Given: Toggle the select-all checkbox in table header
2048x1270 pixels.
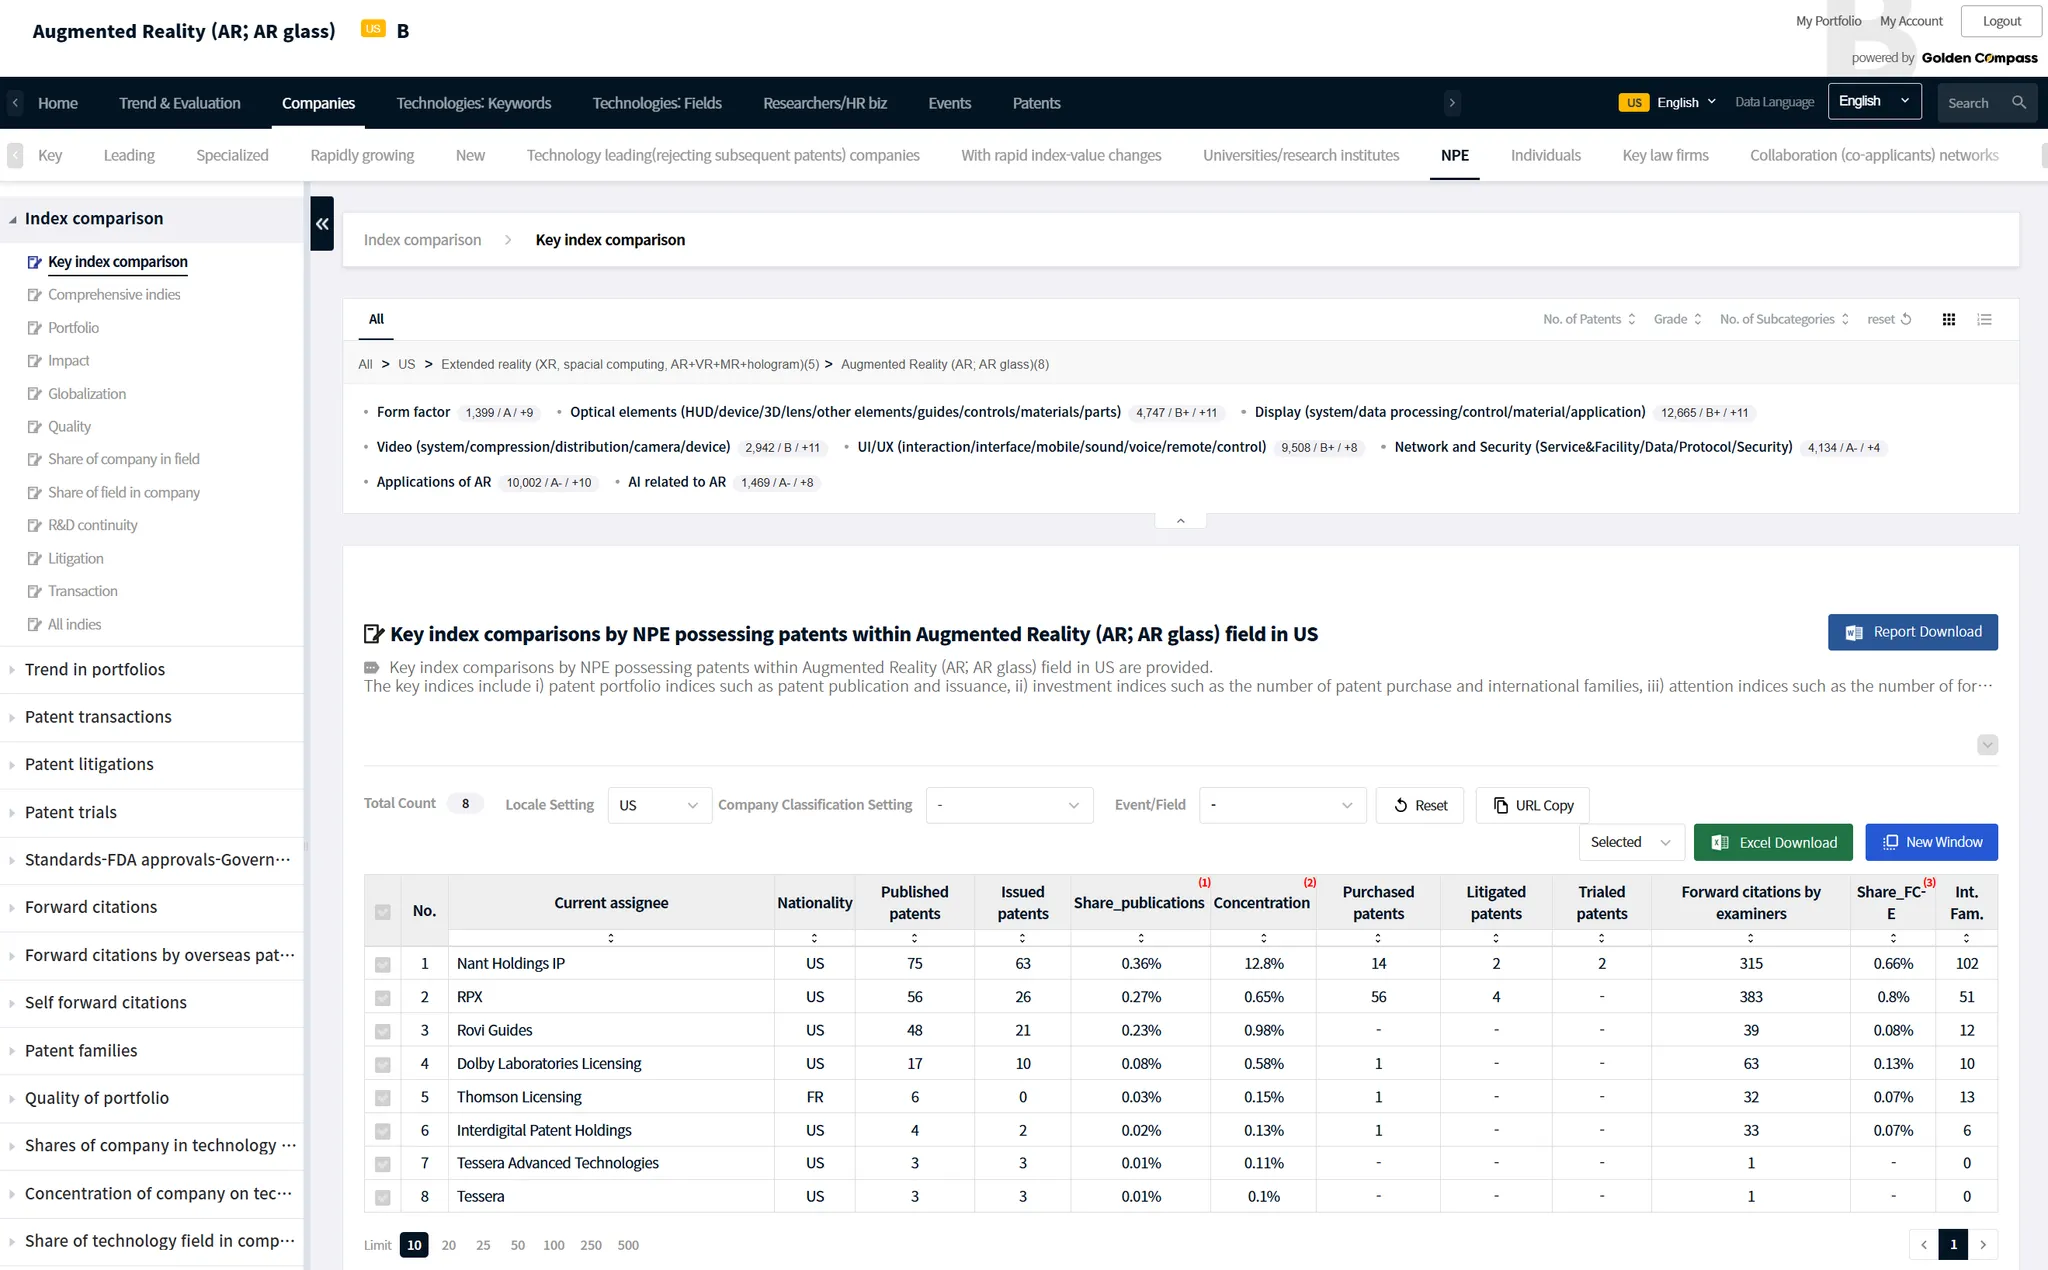Looking at the screenshot, I should [383, 911].
